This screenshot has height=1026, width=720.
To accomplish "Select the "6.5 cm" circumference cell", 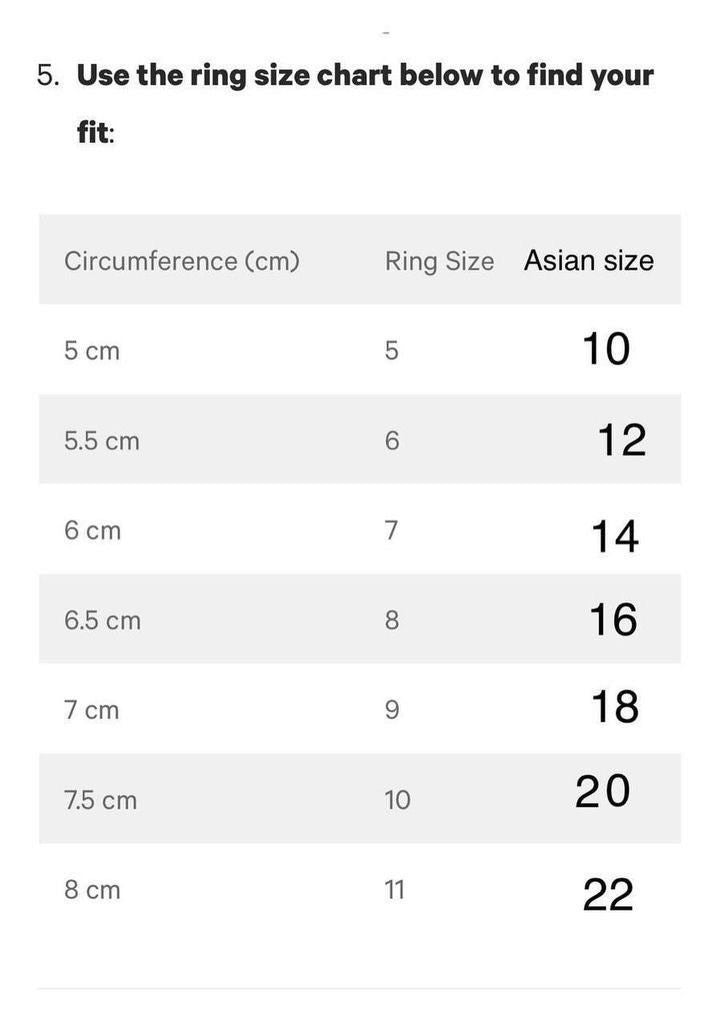I will [x=102, y=620].
